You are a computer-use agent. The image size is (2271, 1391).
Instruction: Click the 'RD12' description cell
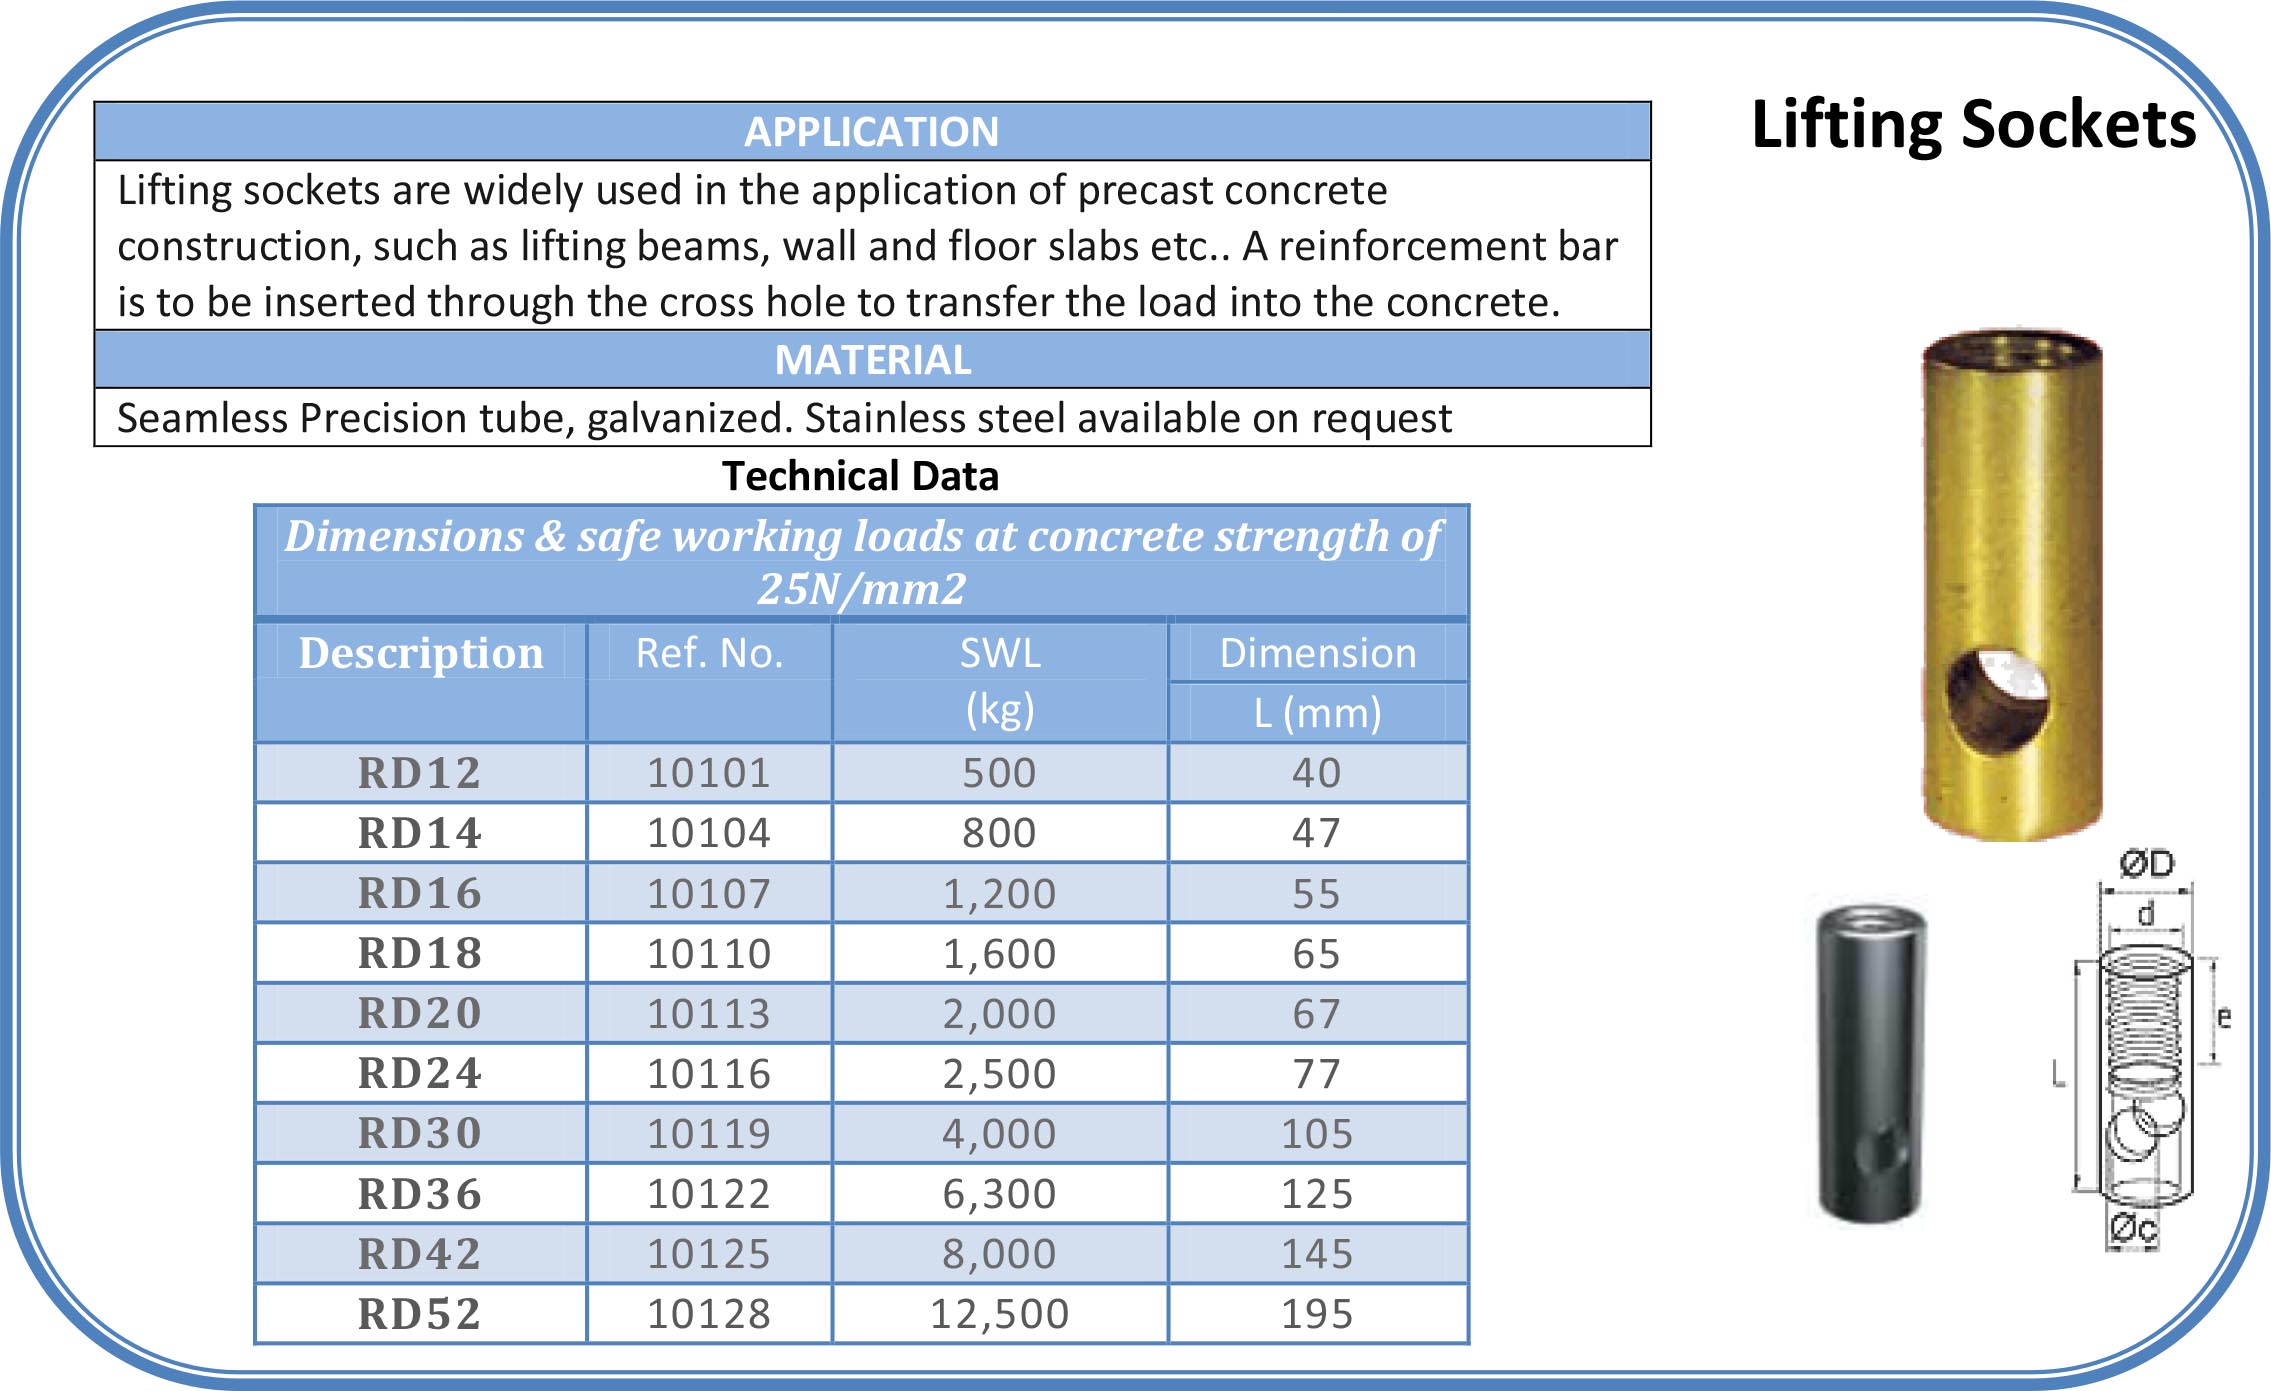tap(420, 773)
